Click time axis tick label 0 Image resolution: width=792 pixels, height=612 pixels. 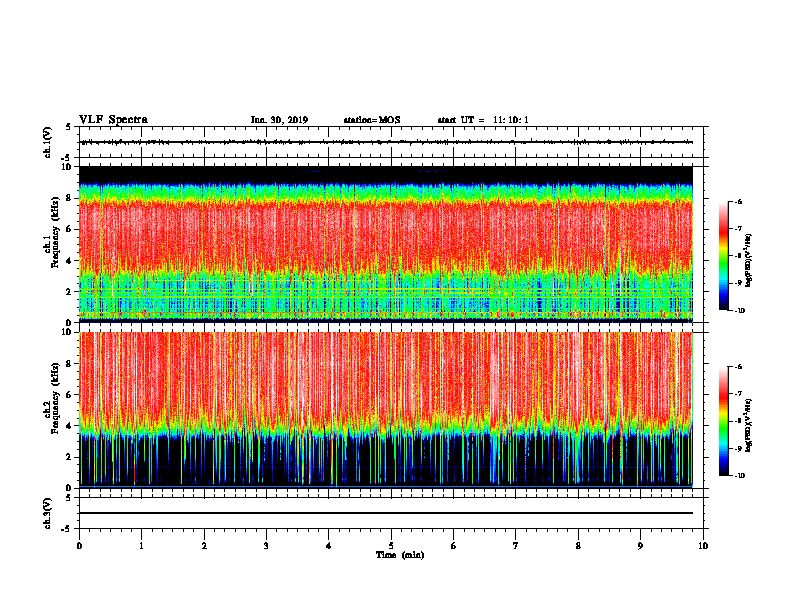[x=79, y=546]
